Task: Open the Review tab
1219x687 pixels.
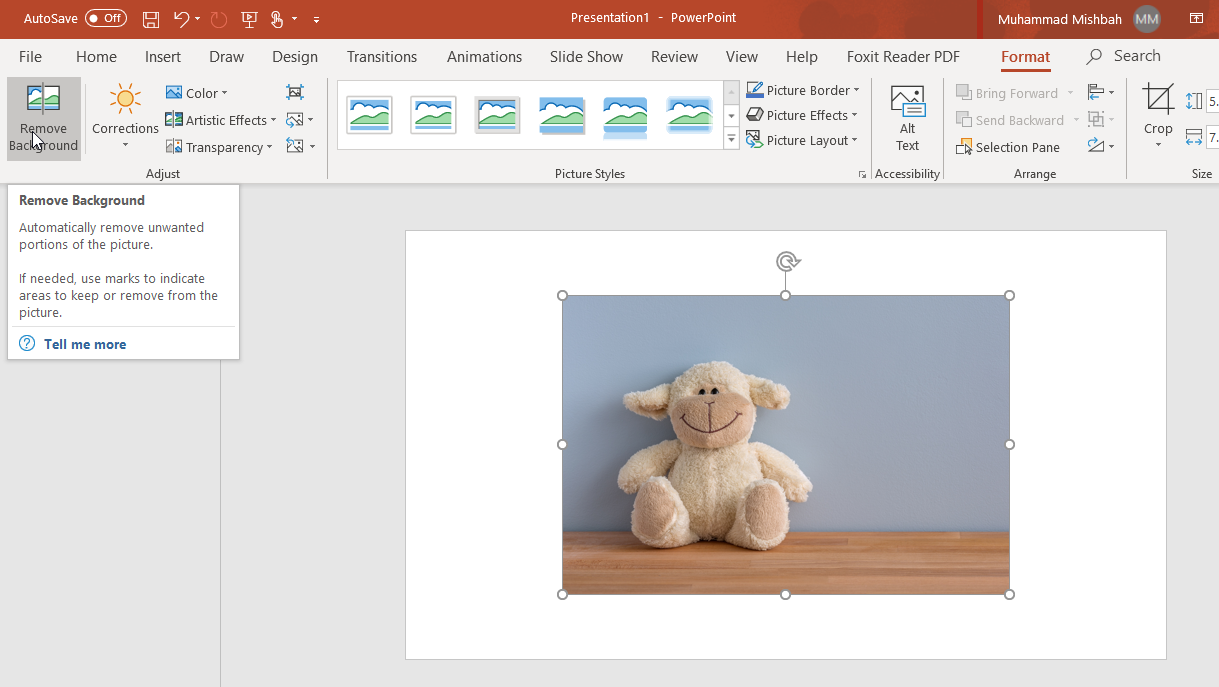Action: coord(674,57)
